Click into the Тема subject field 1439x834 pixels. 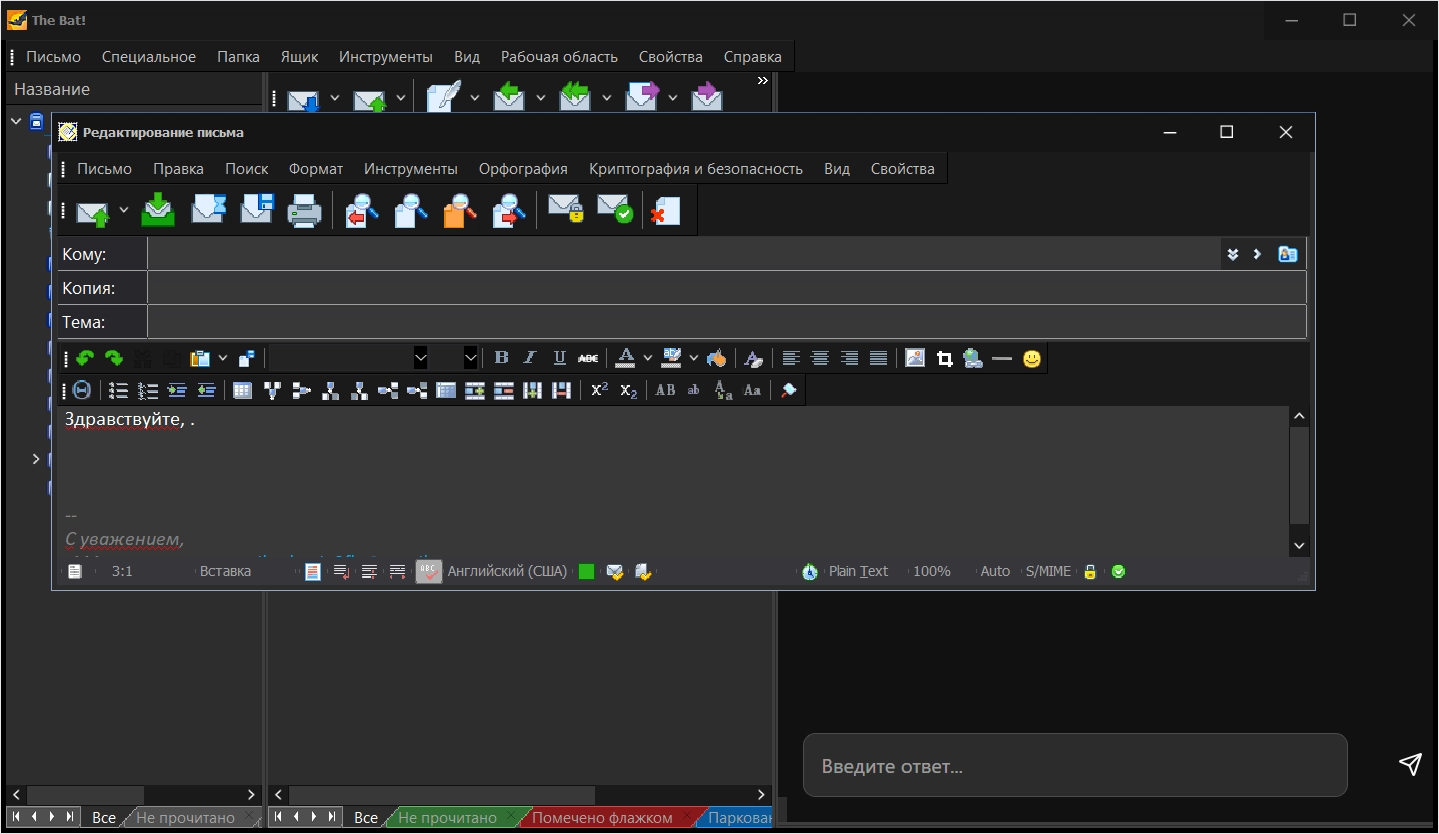[727, 322]
